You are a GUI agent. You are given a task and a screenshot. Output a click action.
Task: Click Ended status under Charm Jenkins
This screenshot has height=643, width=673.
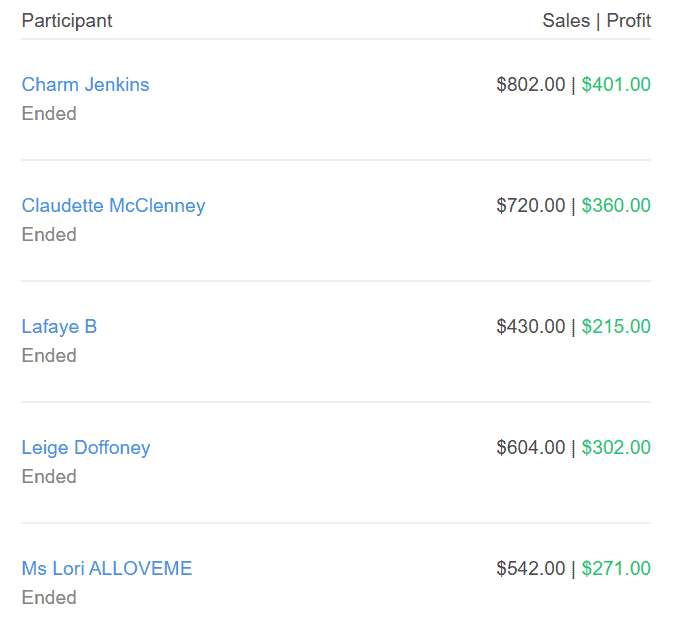tap(49, 114)
